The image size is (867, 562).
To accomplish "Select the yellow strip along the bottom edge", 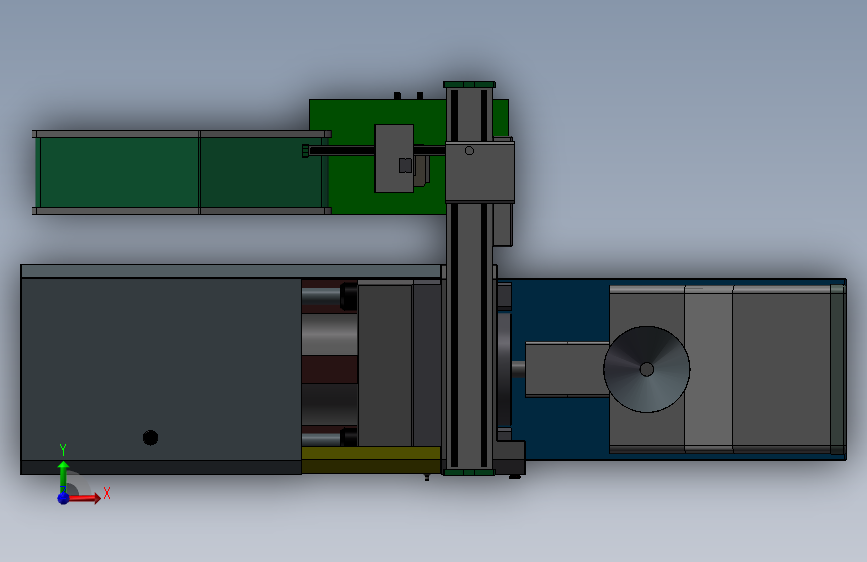I will pyautogui.click(x=371, y=460).
